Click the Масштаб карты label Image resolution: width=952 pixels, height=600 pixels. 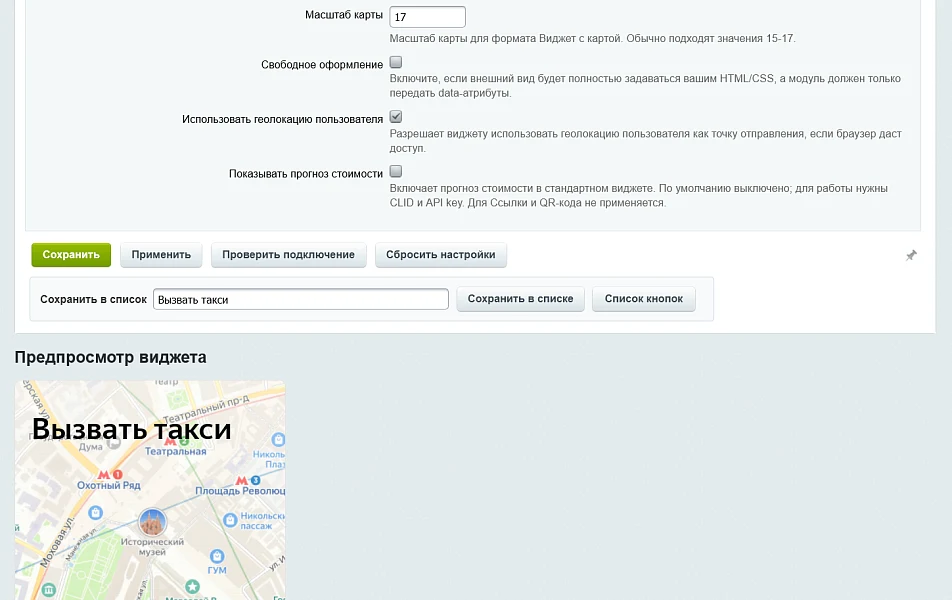click(x=344, y=15)
